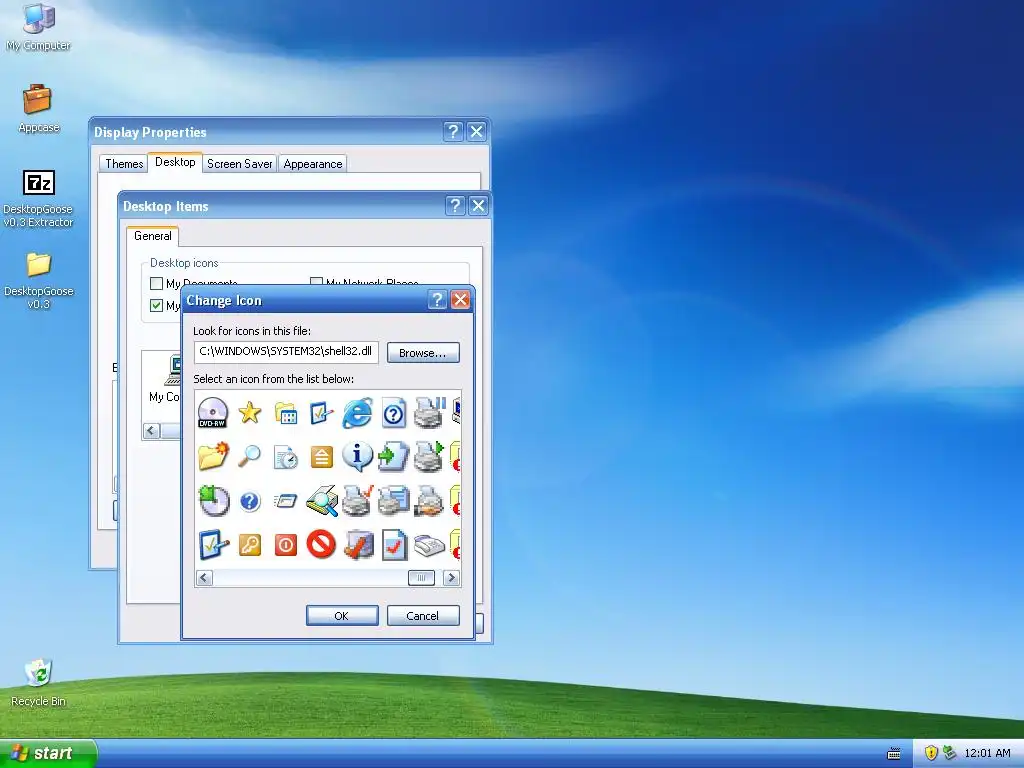The height and width of the screenshot is (768, 1024).
Task: Select the DVD-RW disc icon
Action: [212, 413]
